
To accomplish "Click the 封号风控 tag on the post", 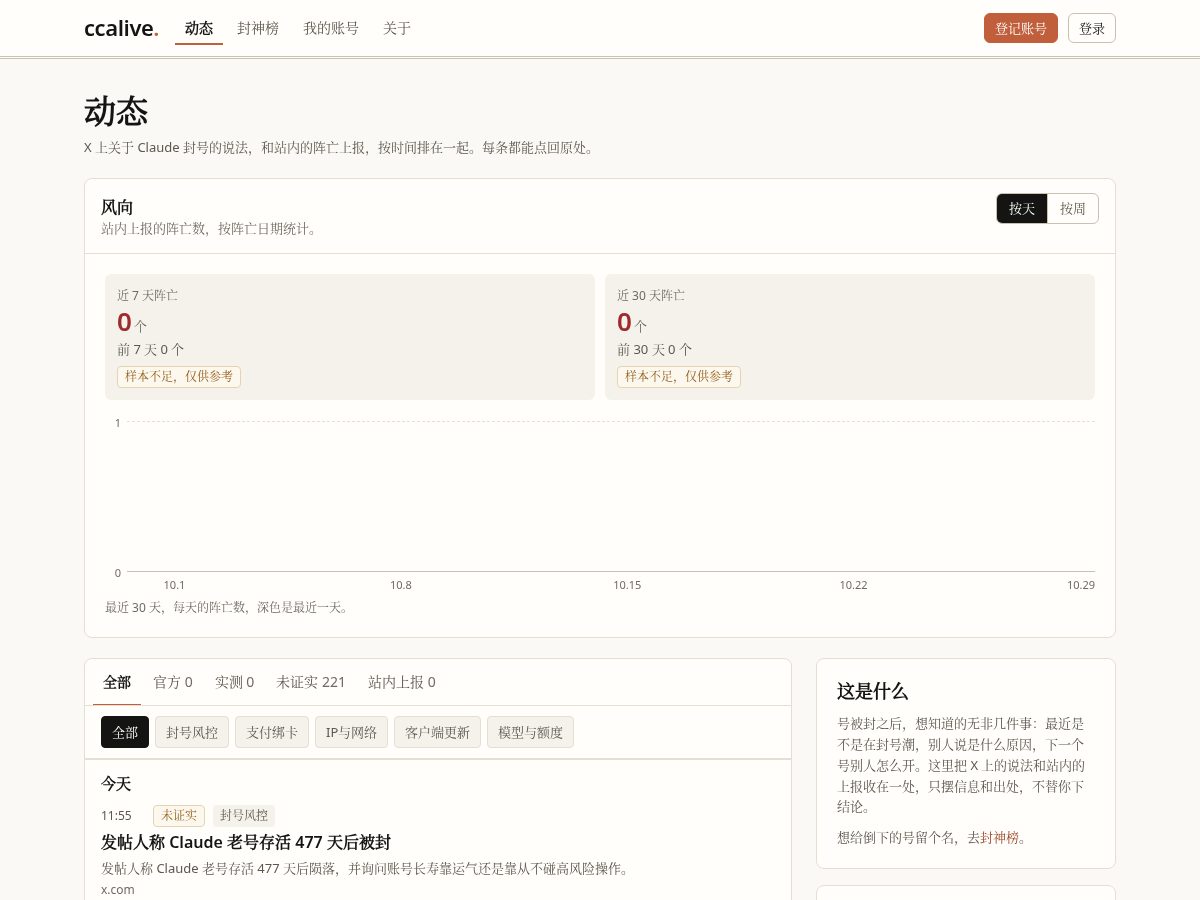I will coord(244,815).
